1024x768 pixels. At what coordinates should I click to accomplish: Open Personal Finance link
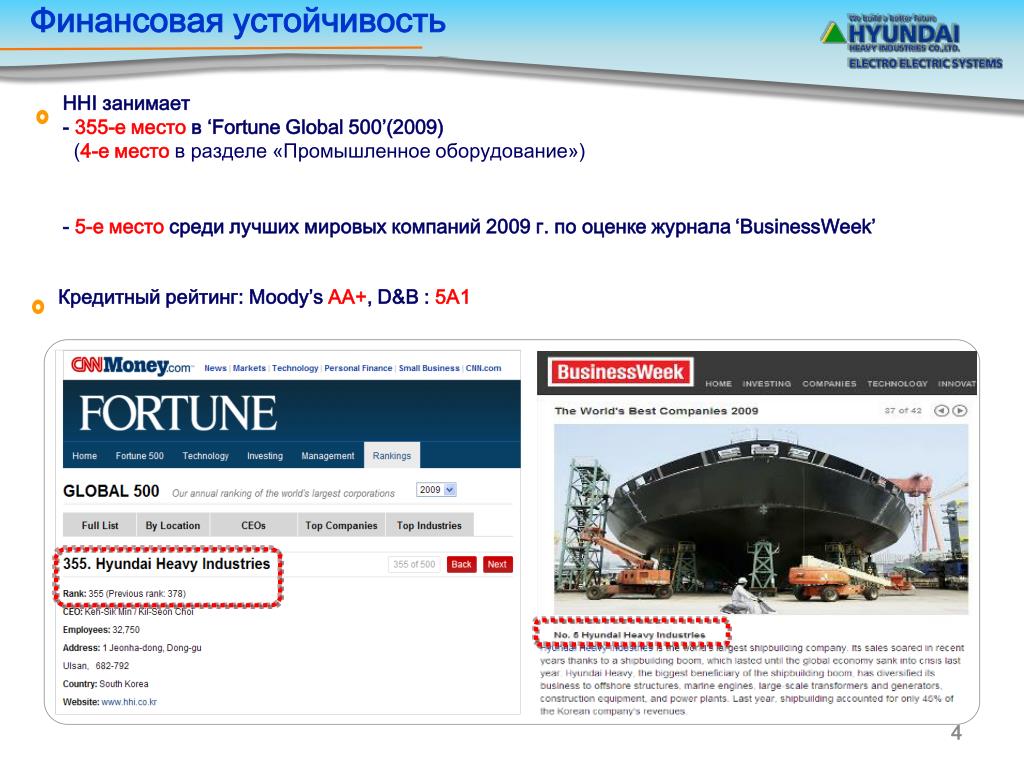[x=359, y=368]
